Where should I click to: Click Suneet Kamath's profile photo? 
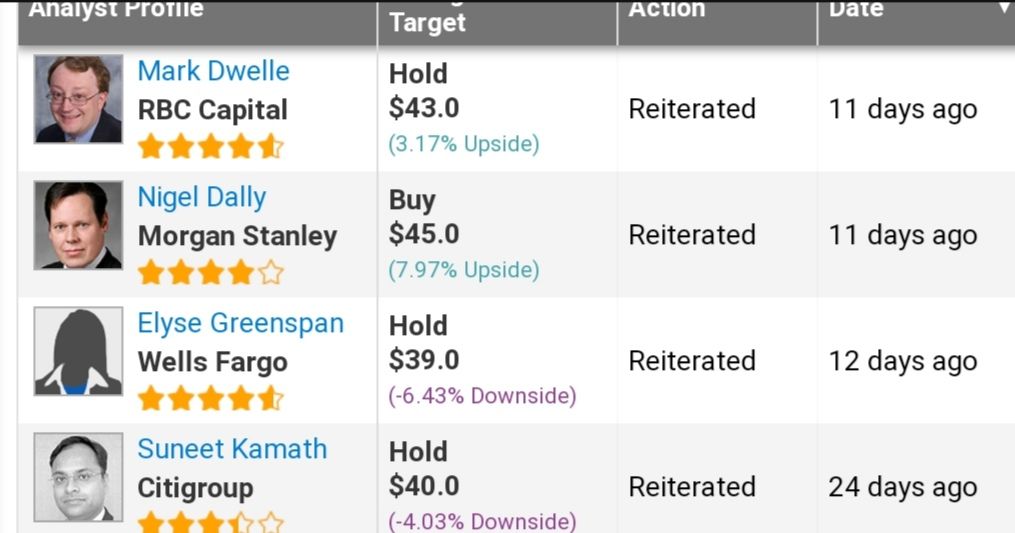click(78, 477)
